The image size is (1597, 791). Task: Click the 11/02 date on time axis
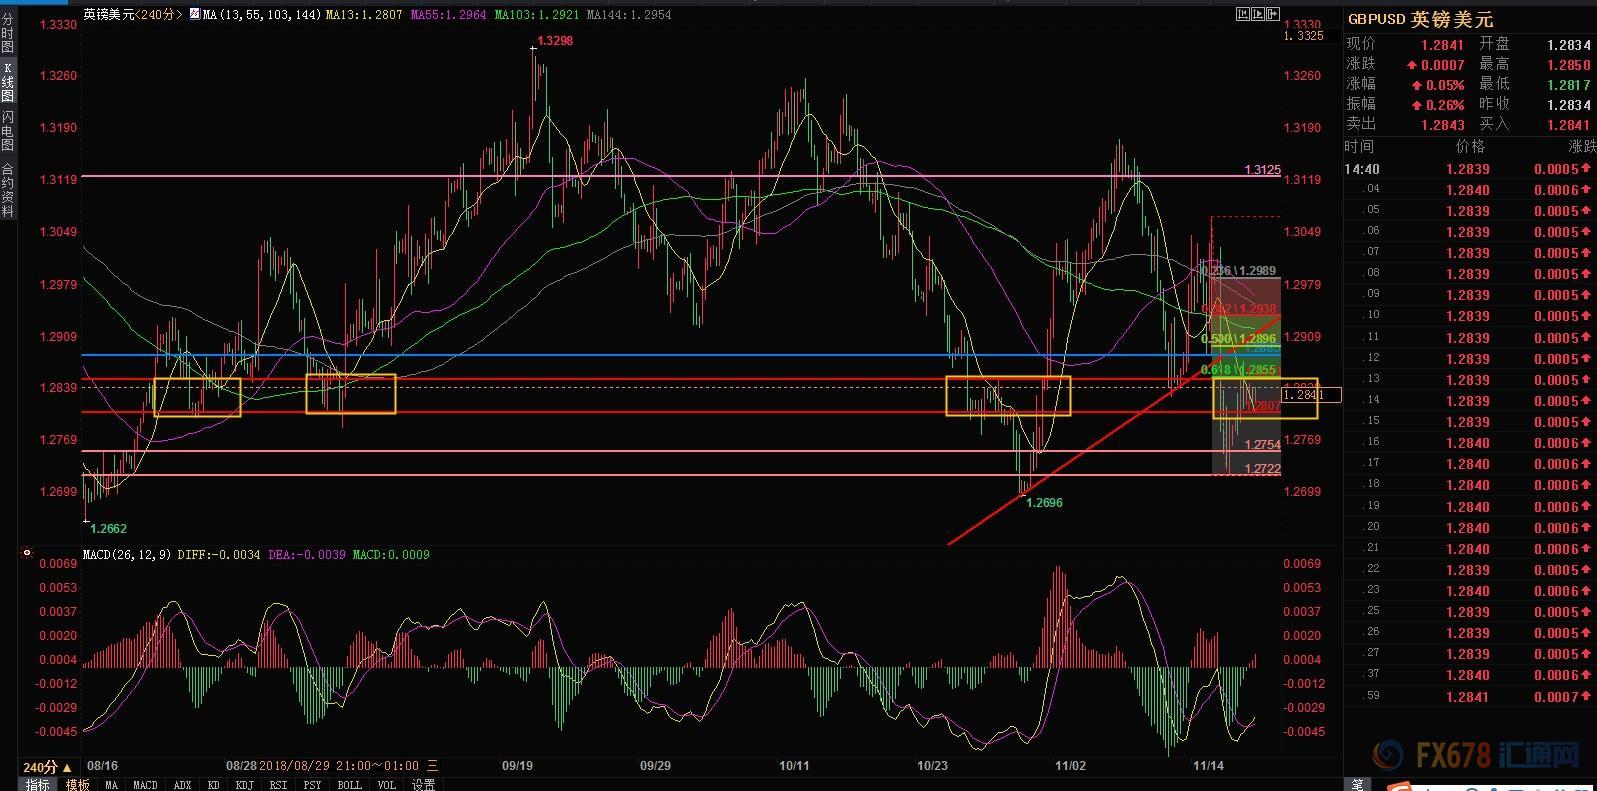1070,766
